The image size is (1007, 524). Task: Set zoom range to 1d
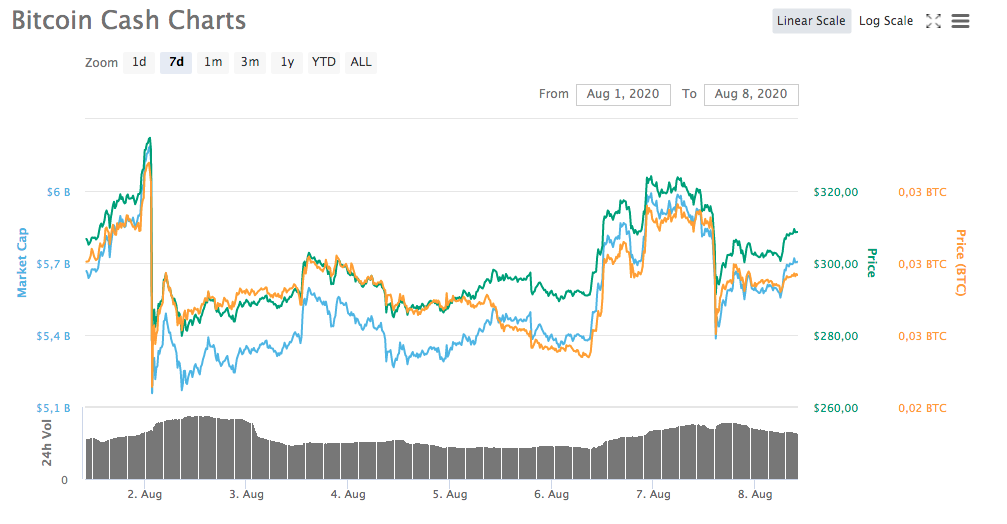click(139, 62)
